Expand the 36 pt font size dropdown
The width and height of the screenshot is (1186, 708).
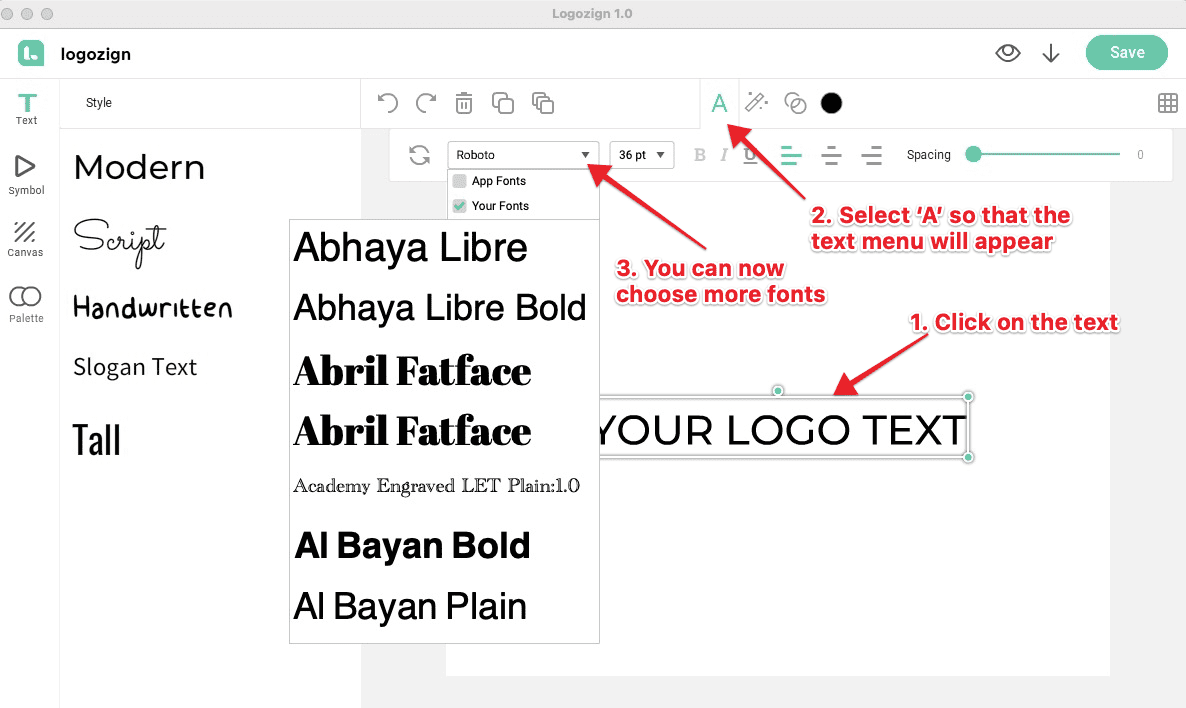coord(641,155)
